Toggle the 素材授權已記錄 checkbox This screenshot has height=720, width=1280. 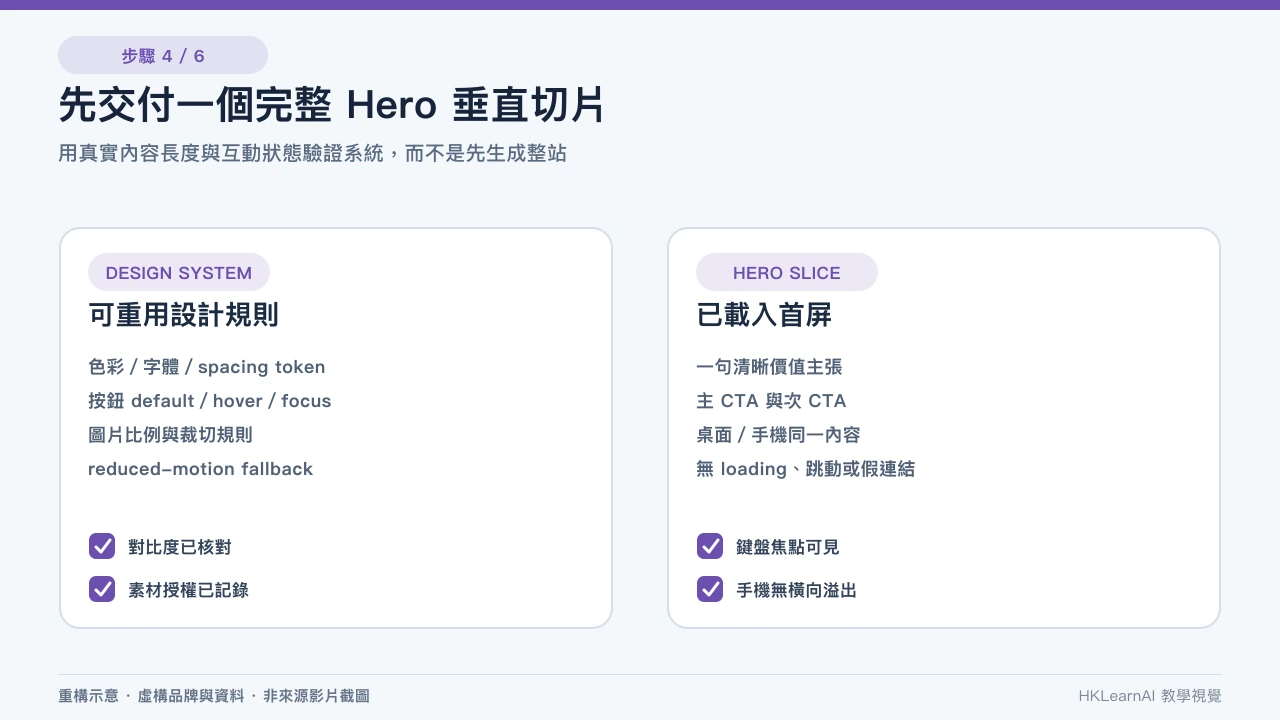[x=102, y=589]
